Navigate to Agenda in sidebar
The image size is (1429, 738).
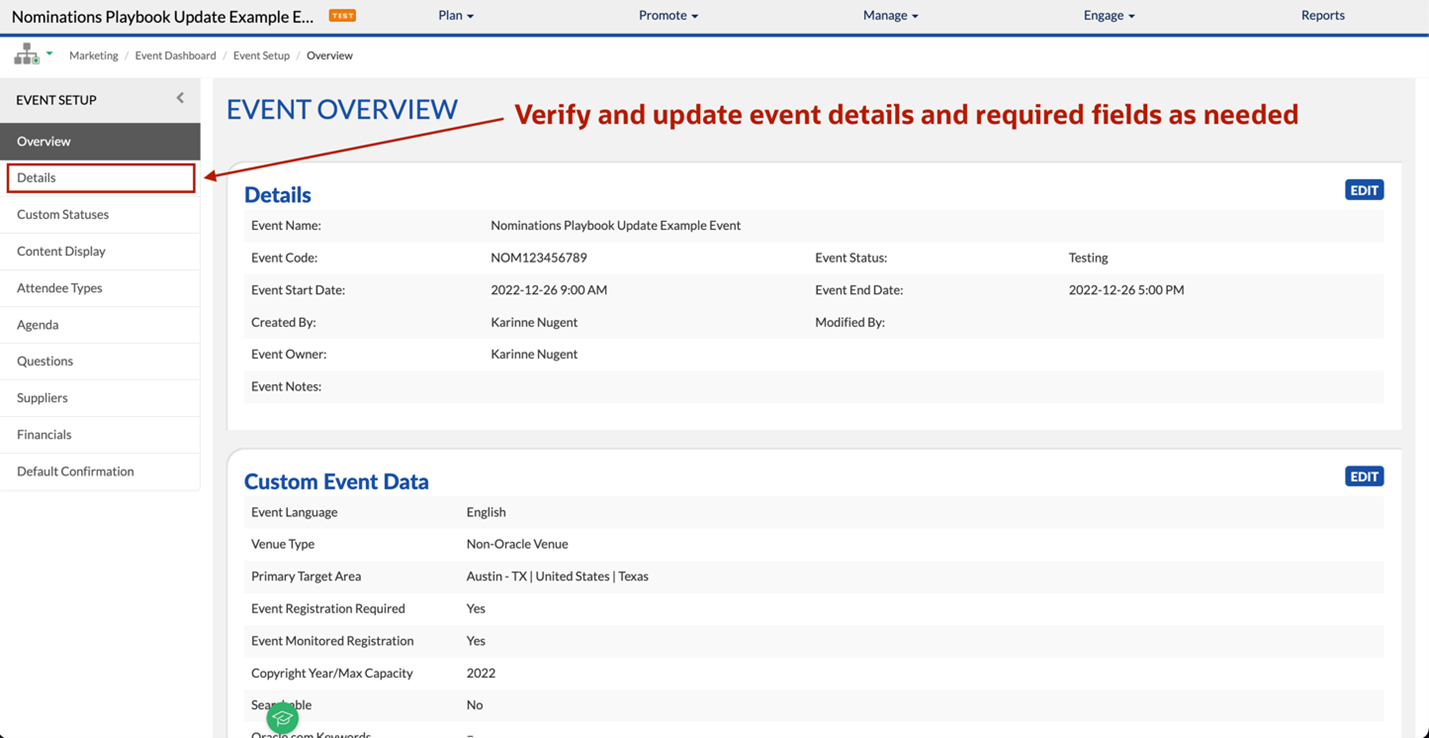tap(38, 325)
